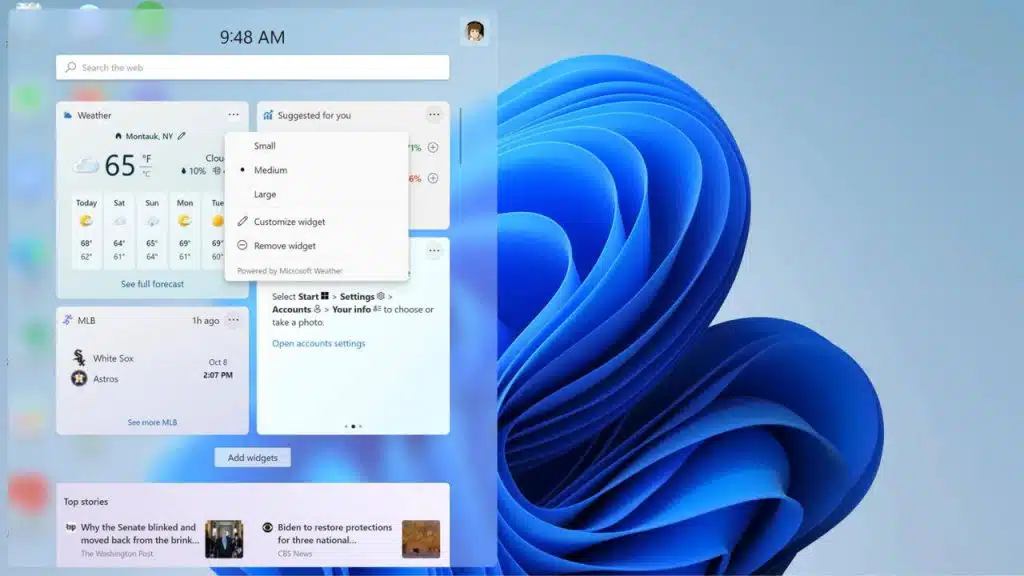The width and height of the screenshot is (1024, 576).
Task: Switch temperature display to Celsius
Action: [147, 170]
